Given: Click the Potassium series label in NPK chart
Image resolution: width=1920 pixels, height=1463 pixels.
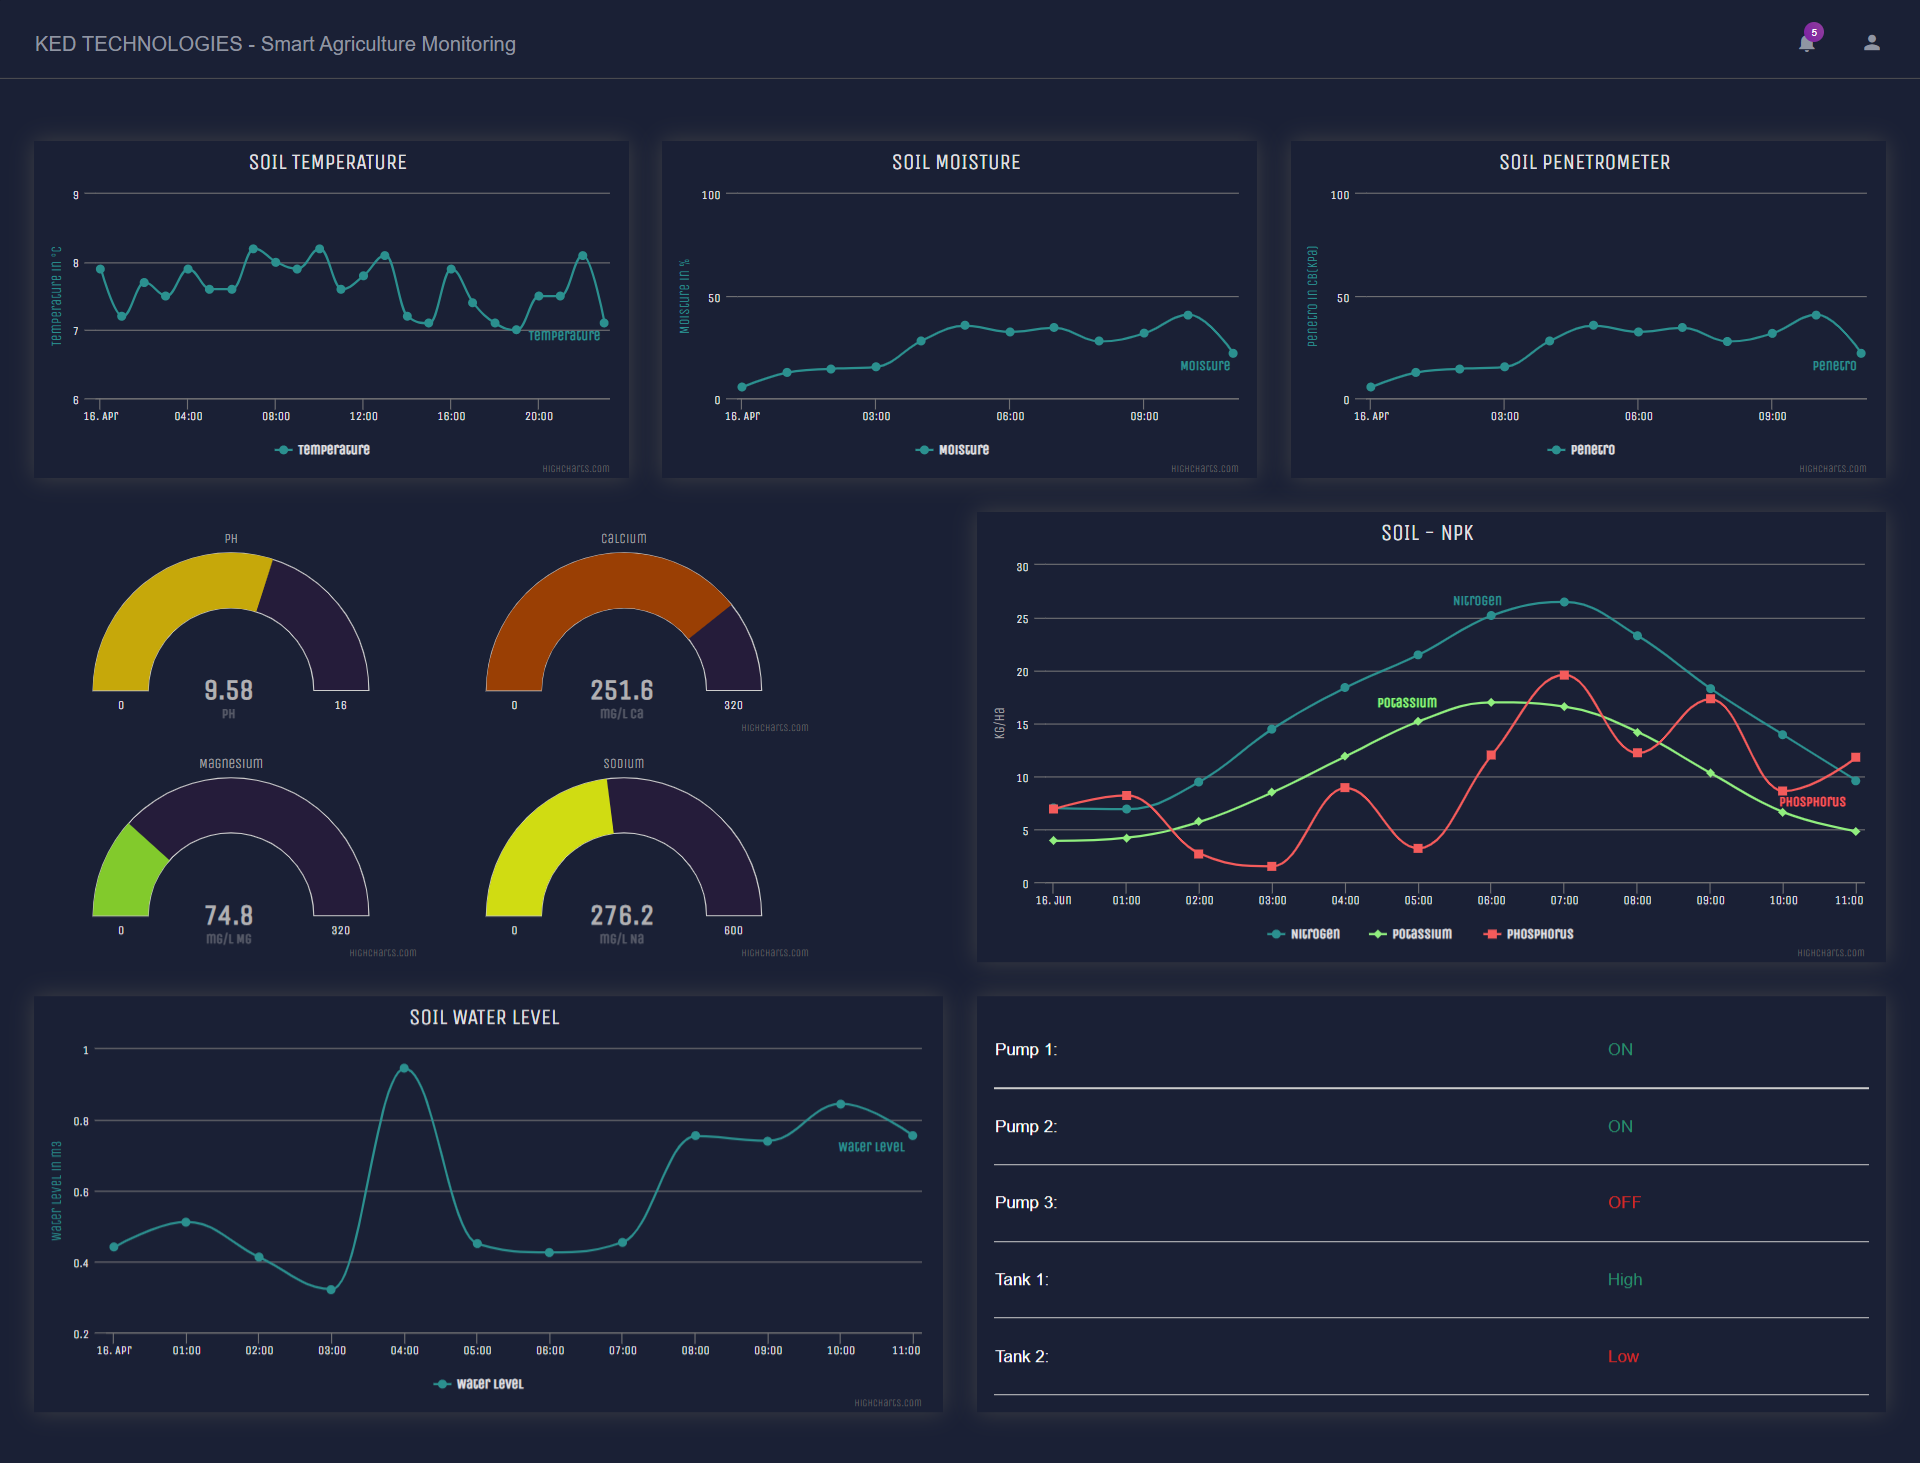Looking at the screenshot, I should pyautogui.click(x=1407, y=703).
